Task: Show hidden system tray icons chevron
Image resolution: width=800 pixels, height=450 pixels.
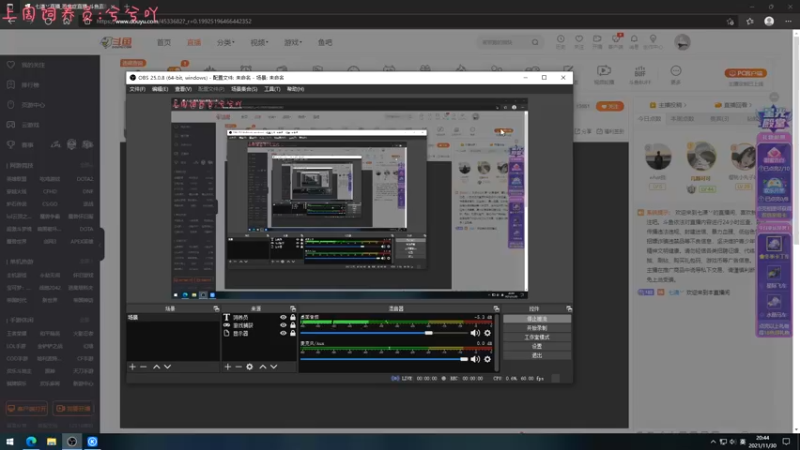Action: tap(713, 442)
